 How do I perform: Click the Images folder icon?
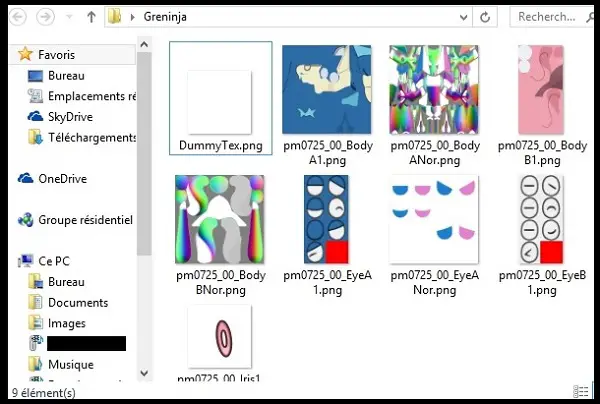pyautogui.click(x=36, y=323)
